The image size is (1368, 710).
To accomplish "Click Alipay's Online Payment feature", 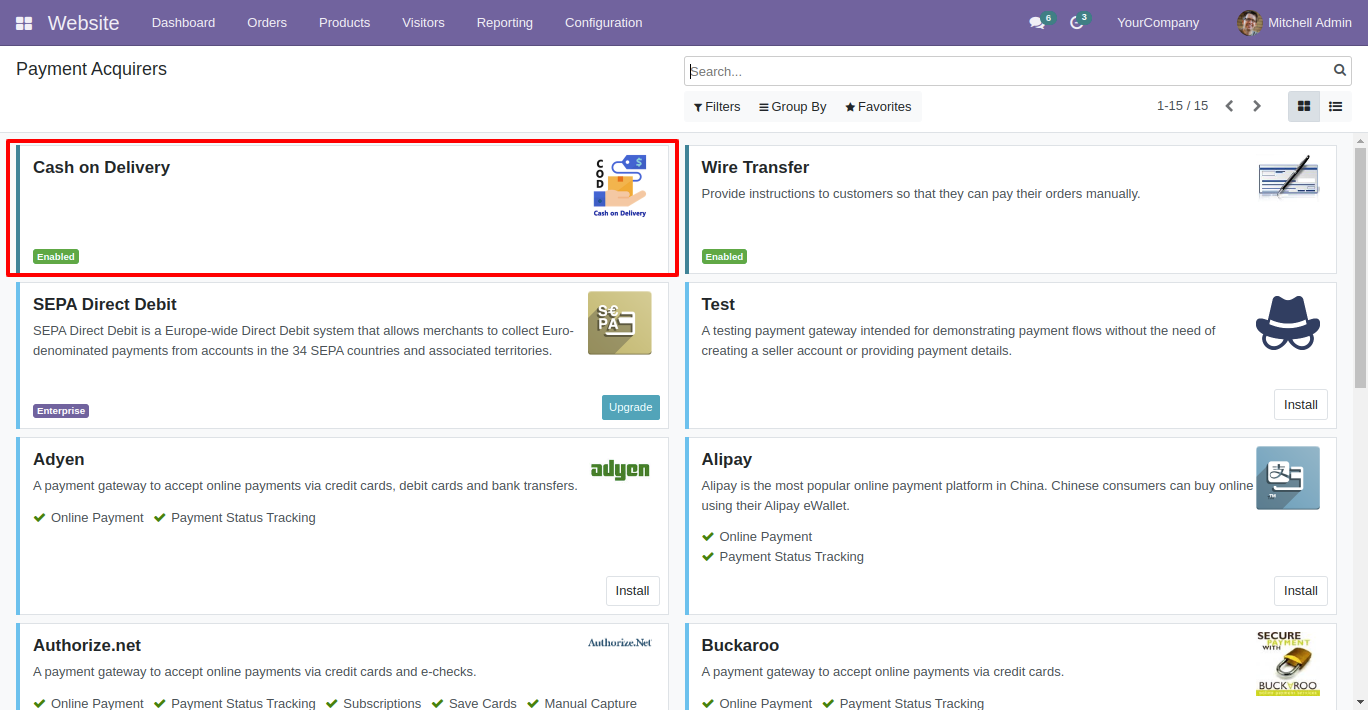I will pyautogui.click(x=756, y=537).
